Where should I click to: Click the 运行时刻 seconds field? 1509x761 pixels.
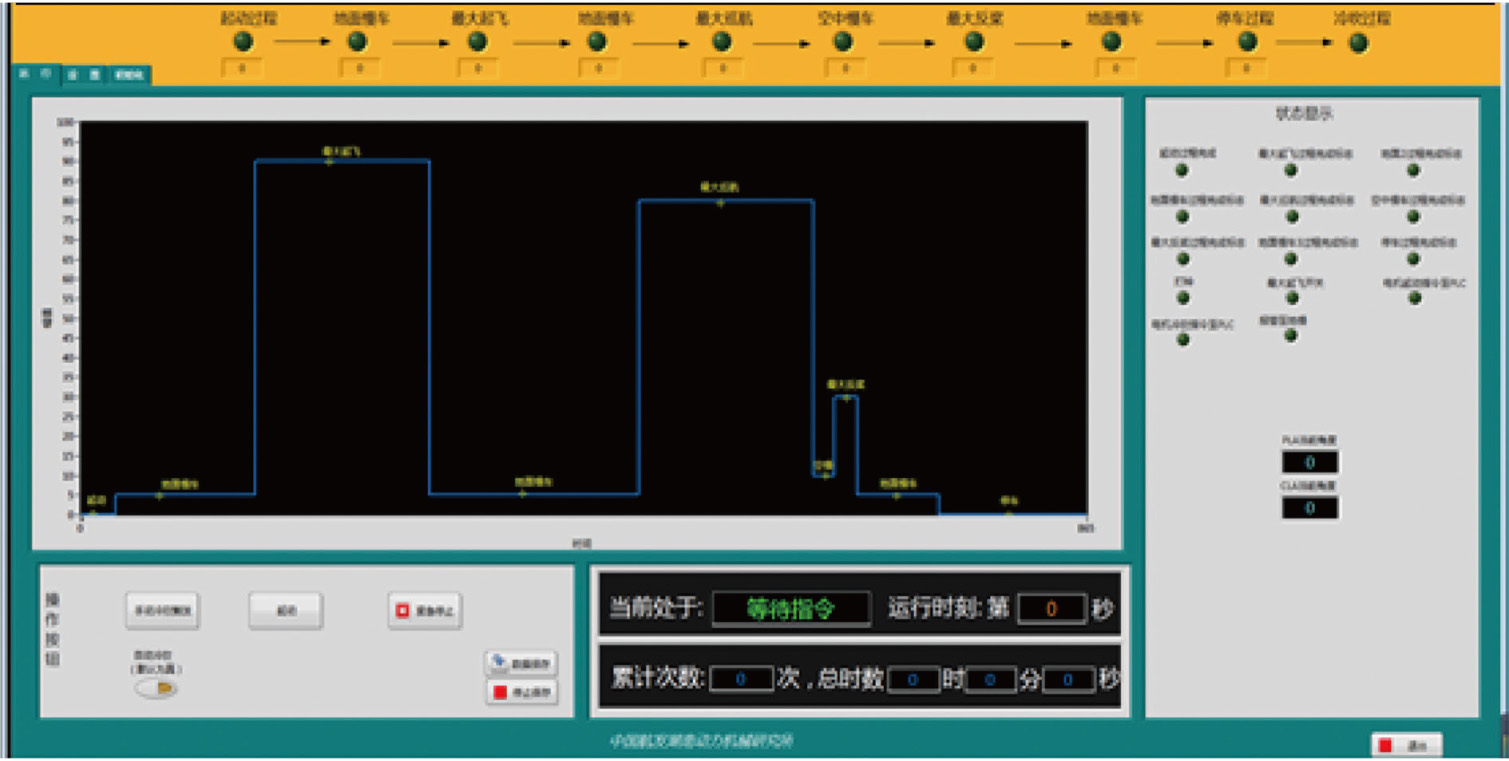tap(1052, 608)
